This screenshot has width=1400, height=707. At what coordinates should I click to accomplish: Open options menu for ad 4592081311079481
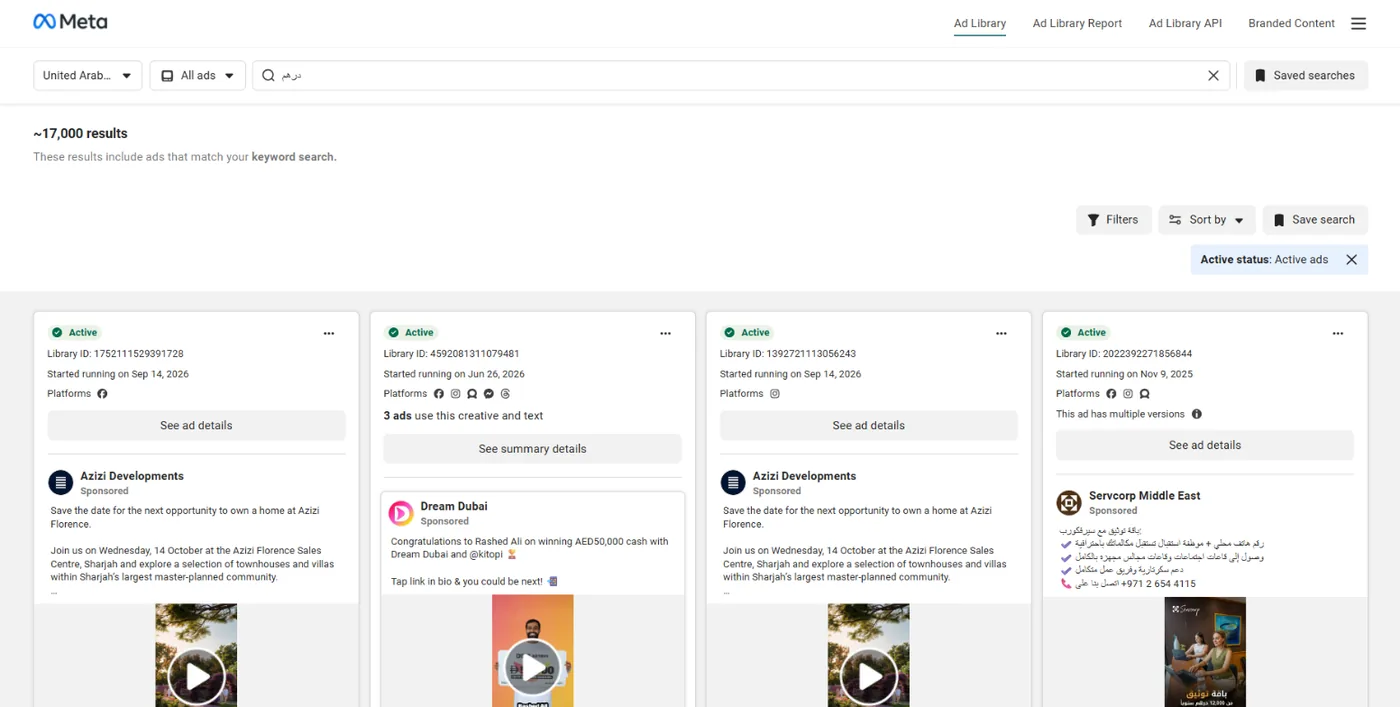pos(665,333)
